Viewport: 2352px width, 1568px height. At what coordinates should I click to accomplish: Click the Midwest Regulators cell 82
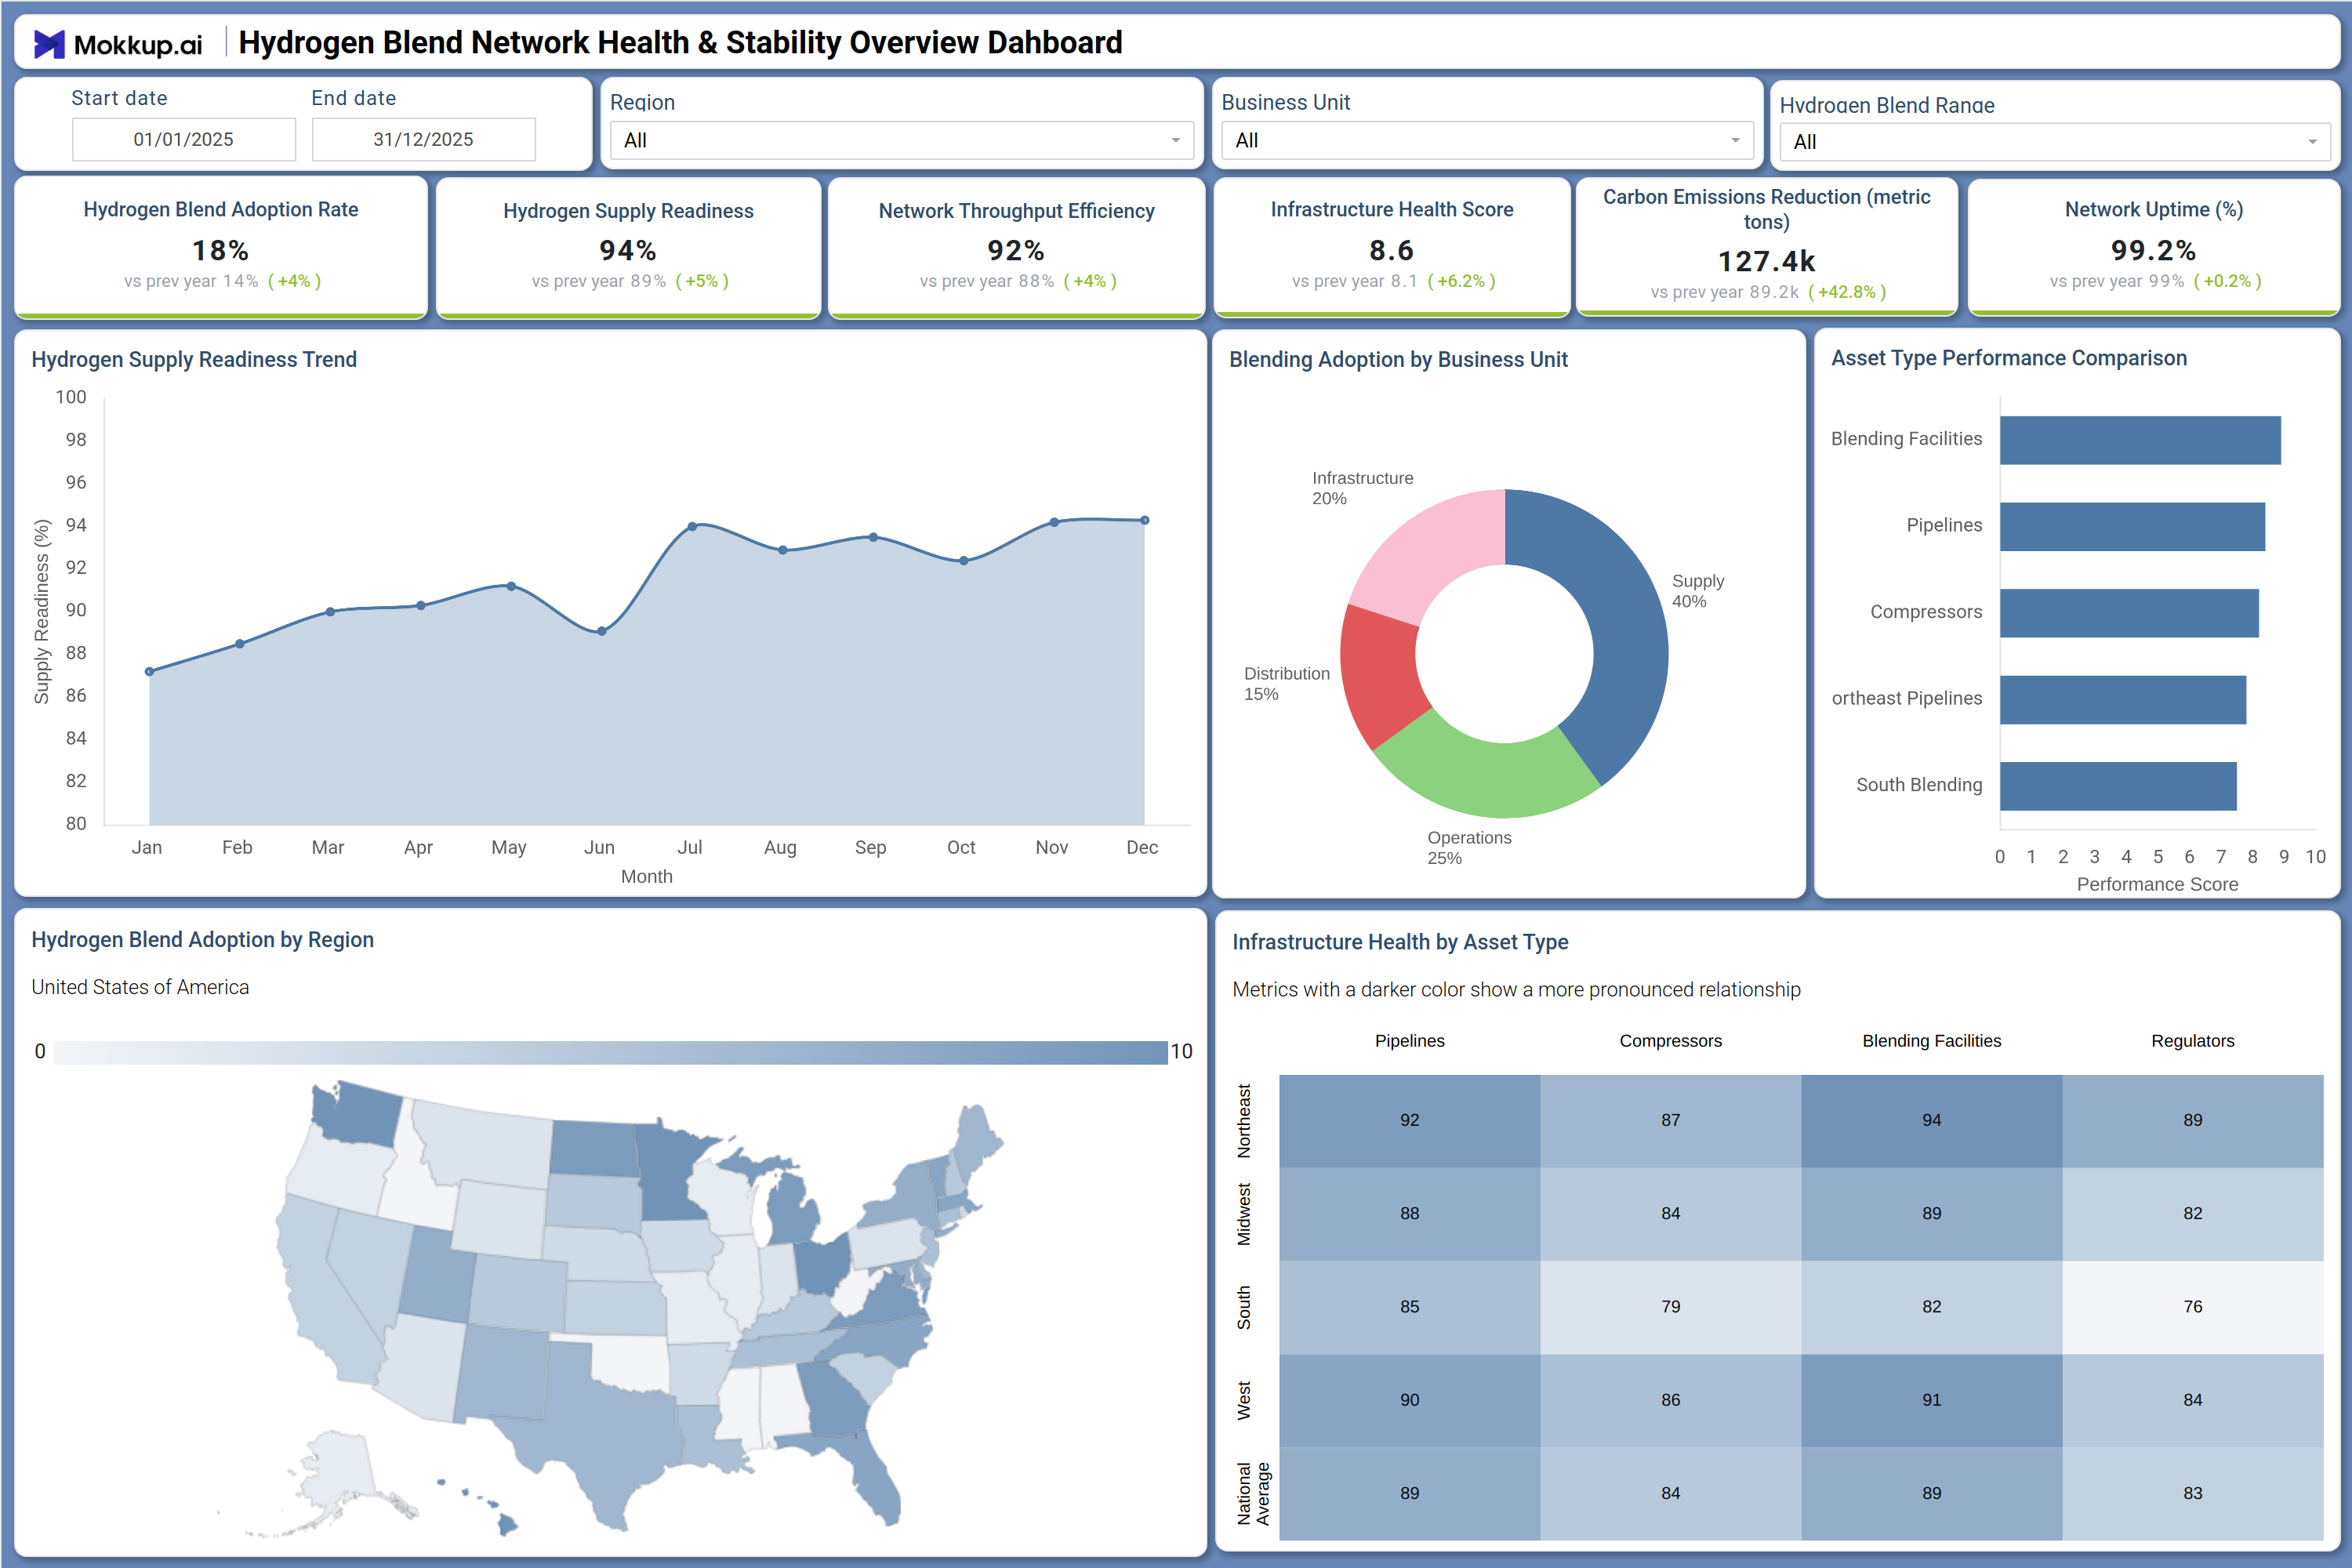tap(2193, 1214)
